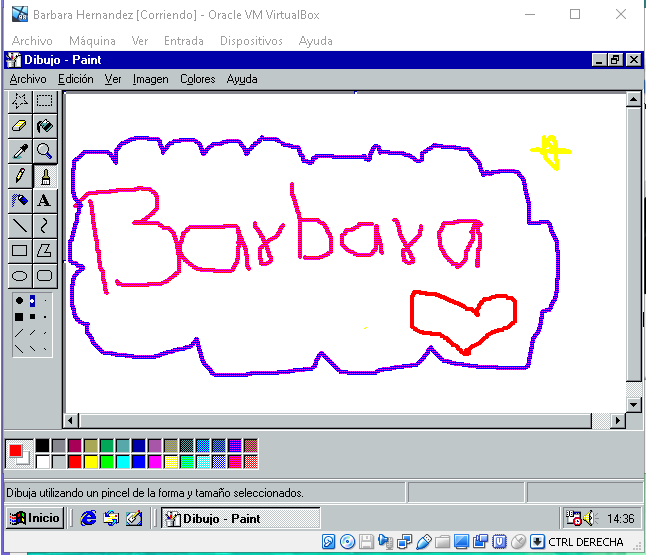Choose the Magnifier zoom tool
646x555 pixels.
pos(45,151)
